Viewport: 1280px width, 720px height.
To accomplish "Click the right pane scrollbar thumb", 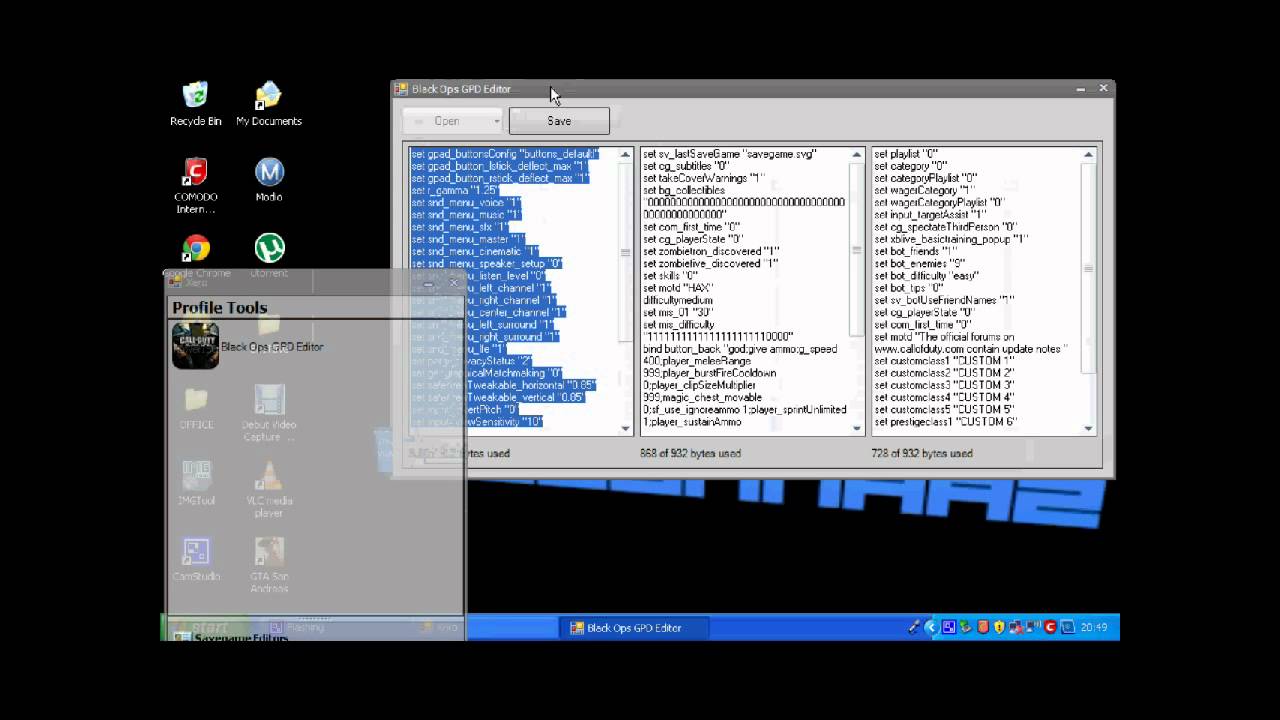I will (1089, 268).
